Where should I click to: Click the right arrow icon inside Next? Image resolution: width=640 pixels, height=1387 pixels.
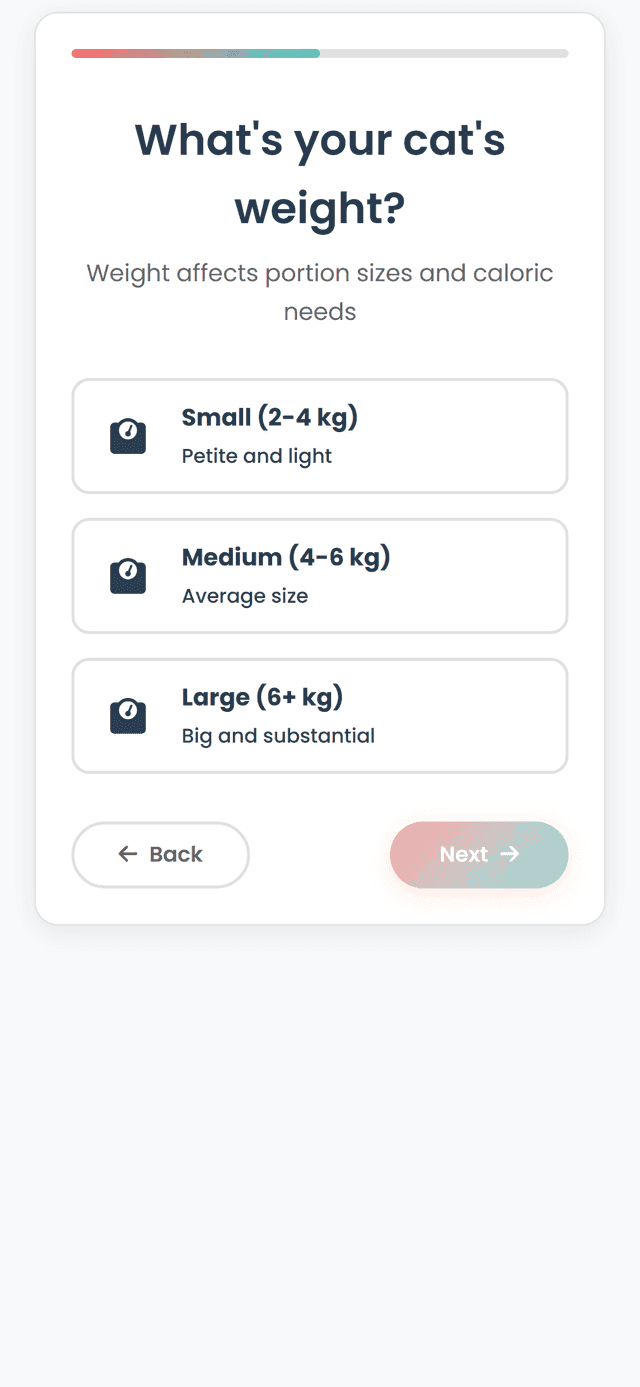(x=510, y=855)
